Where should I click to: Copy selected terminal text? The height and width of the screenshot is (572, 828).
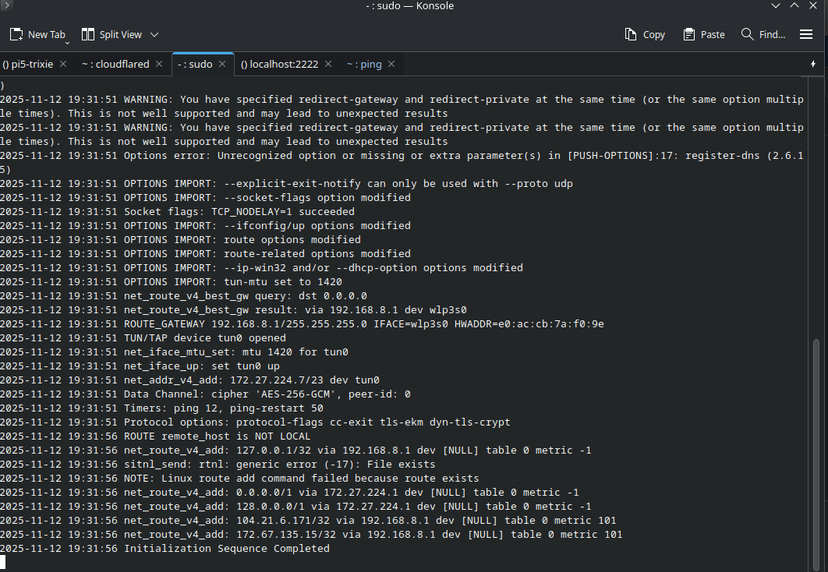[644, 34]
